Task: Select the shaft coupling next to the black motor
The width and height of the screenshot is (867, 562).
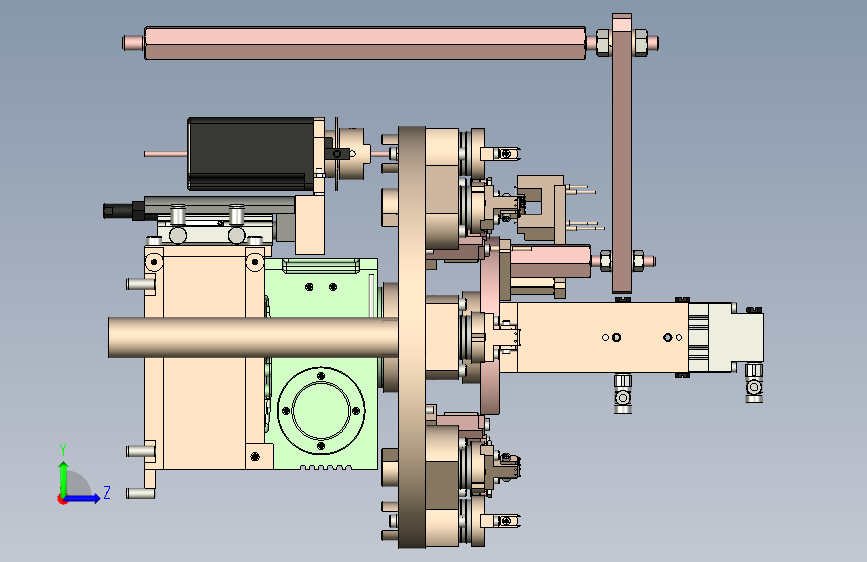Action: pos(352,154)
